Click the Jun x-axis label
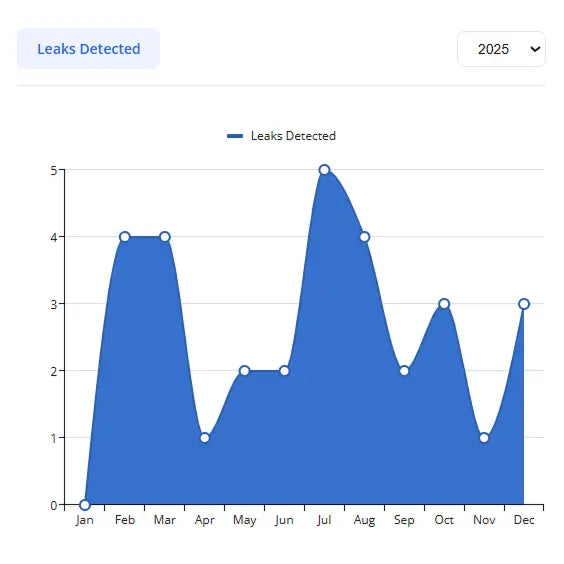Image resolution: width=564 pixels, height=564 pixels. (284, 520)
